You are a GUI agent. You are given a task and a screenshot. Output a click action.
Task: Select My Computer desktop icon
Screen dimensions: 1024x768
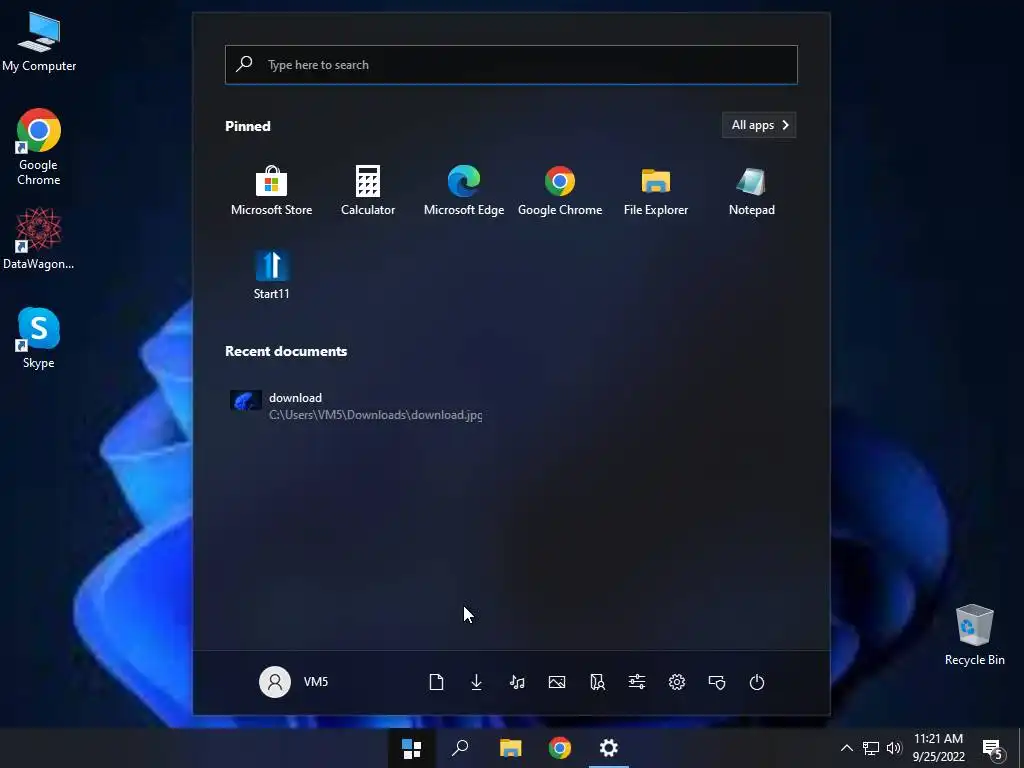point(39,42)
